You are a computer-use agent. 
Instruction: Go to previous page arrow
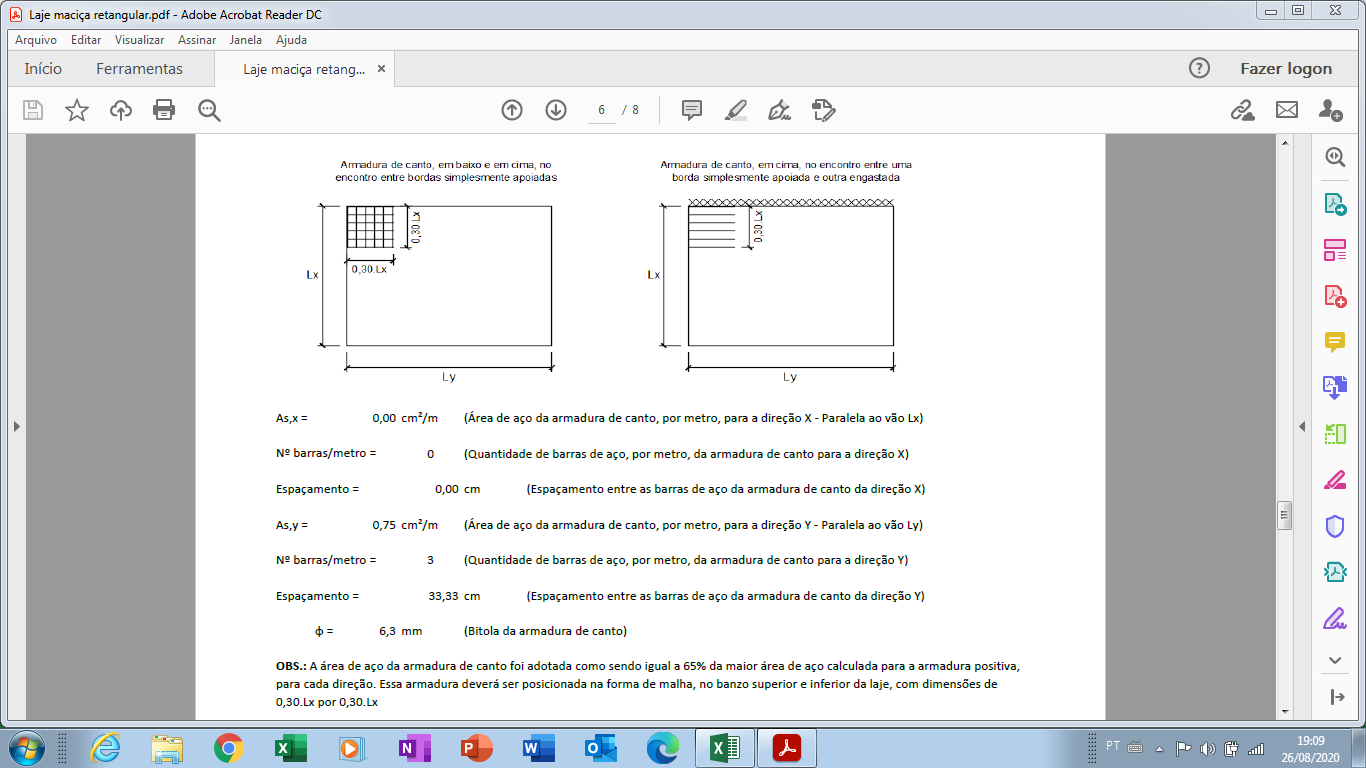pos(512,110)
